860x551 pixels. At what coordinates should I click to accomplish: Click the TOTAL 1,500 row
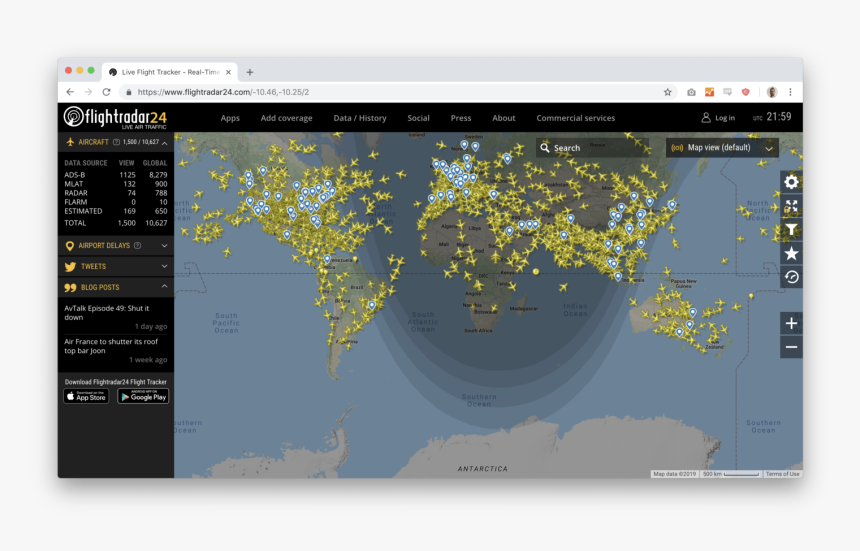point(116,223)
